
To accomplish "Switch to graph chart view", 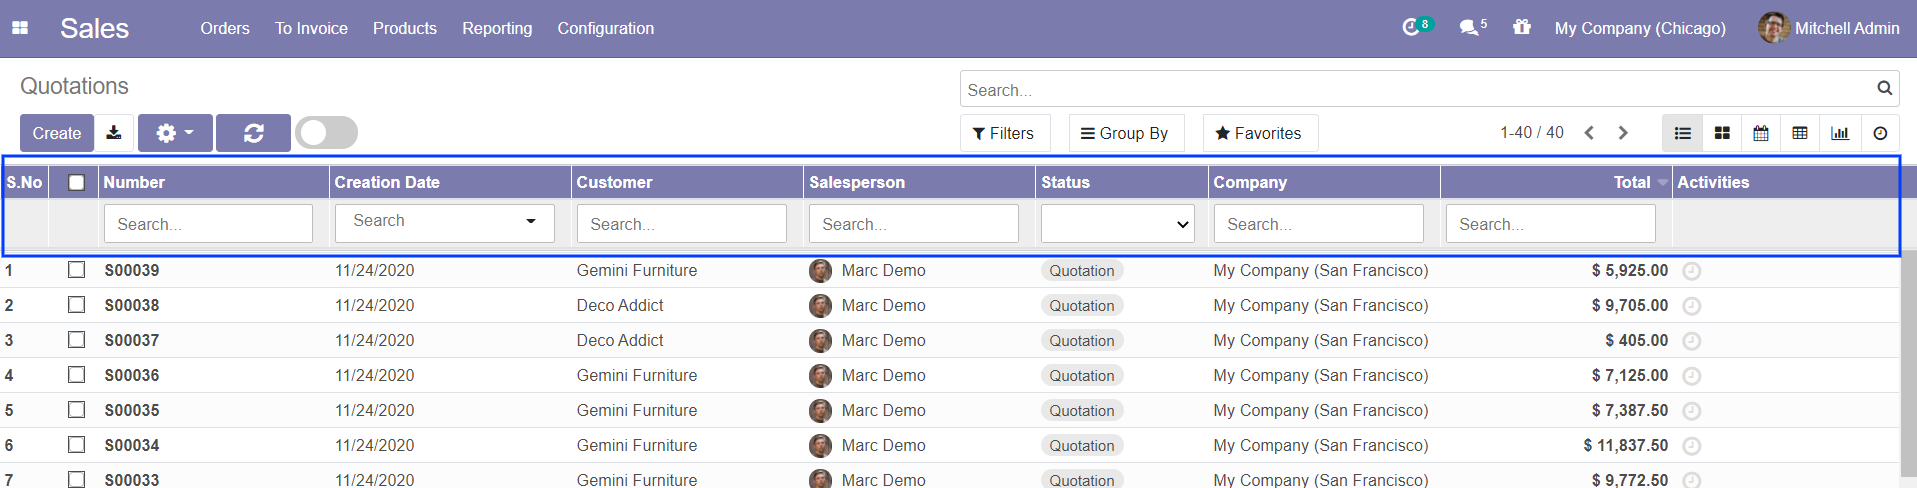I will [1840, 133].
